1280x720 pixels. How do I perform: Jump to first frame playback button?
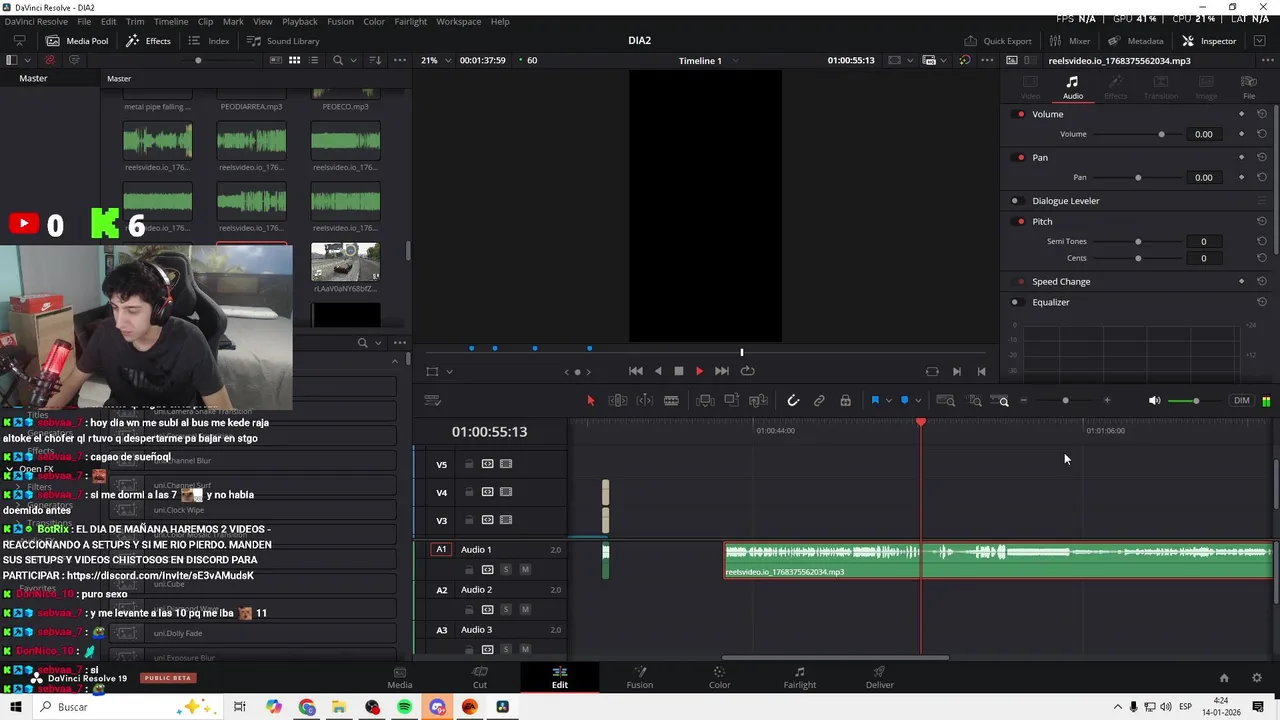(636, 371)
